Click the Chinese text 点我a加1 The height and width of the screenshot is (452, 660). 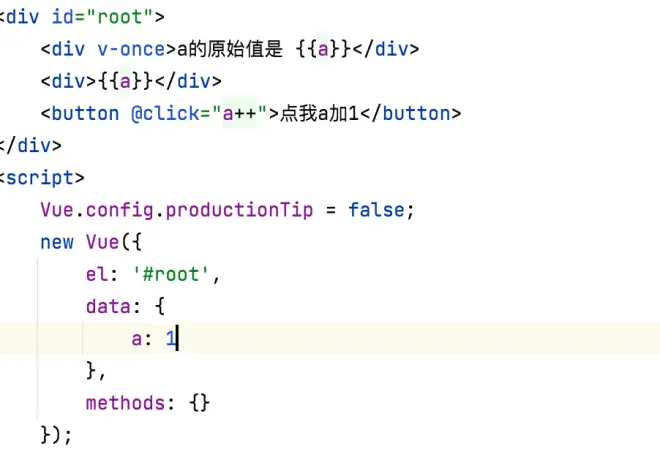click(319, 114)
